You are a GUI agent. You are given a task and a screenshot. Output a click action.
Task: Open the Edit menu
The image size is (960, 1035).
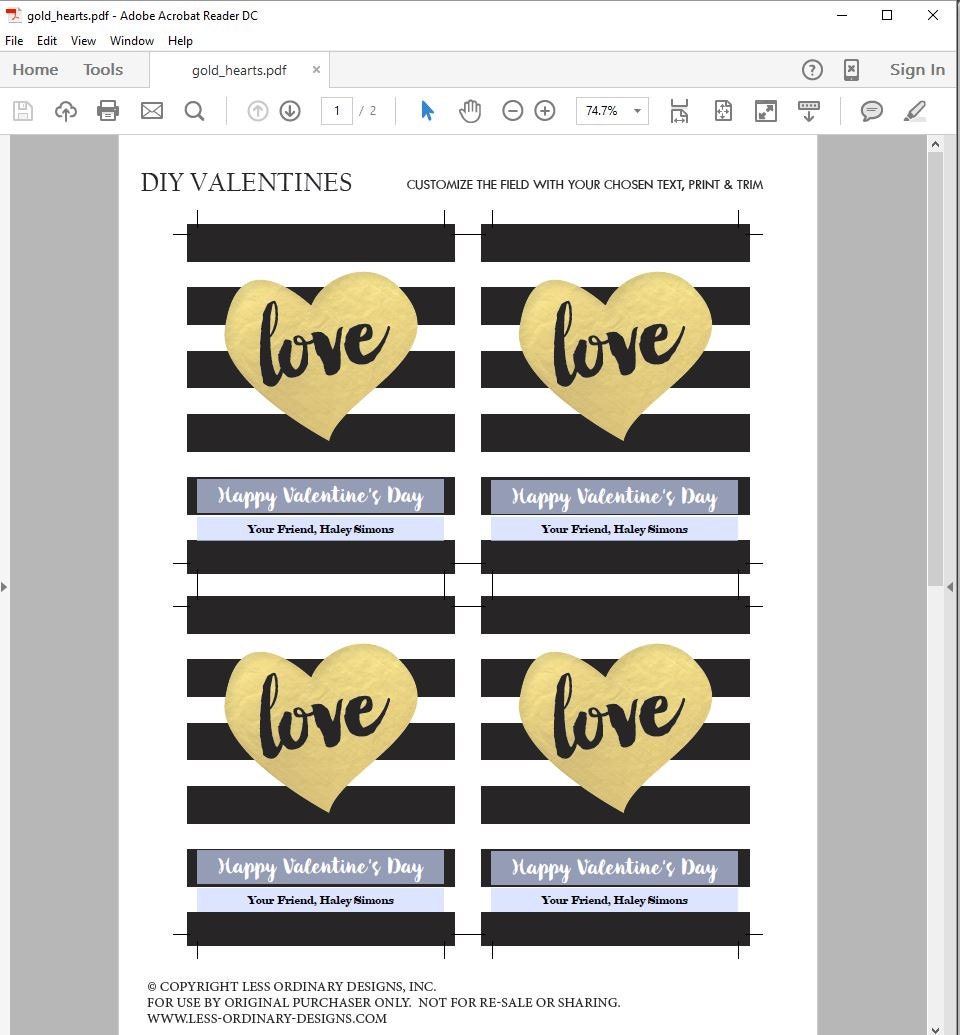[x=46, y=41]
